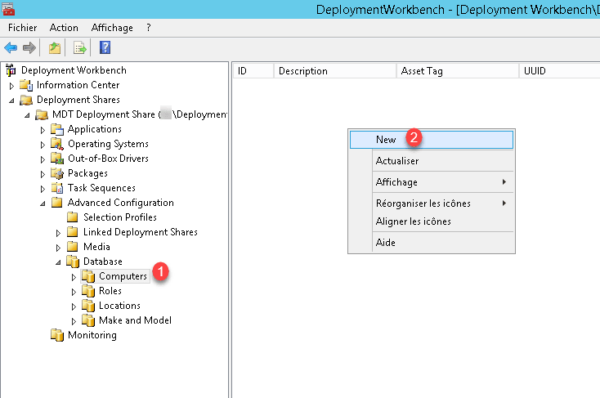
Task: Expand the Locations tree node
Action: [x=74, y=307]
